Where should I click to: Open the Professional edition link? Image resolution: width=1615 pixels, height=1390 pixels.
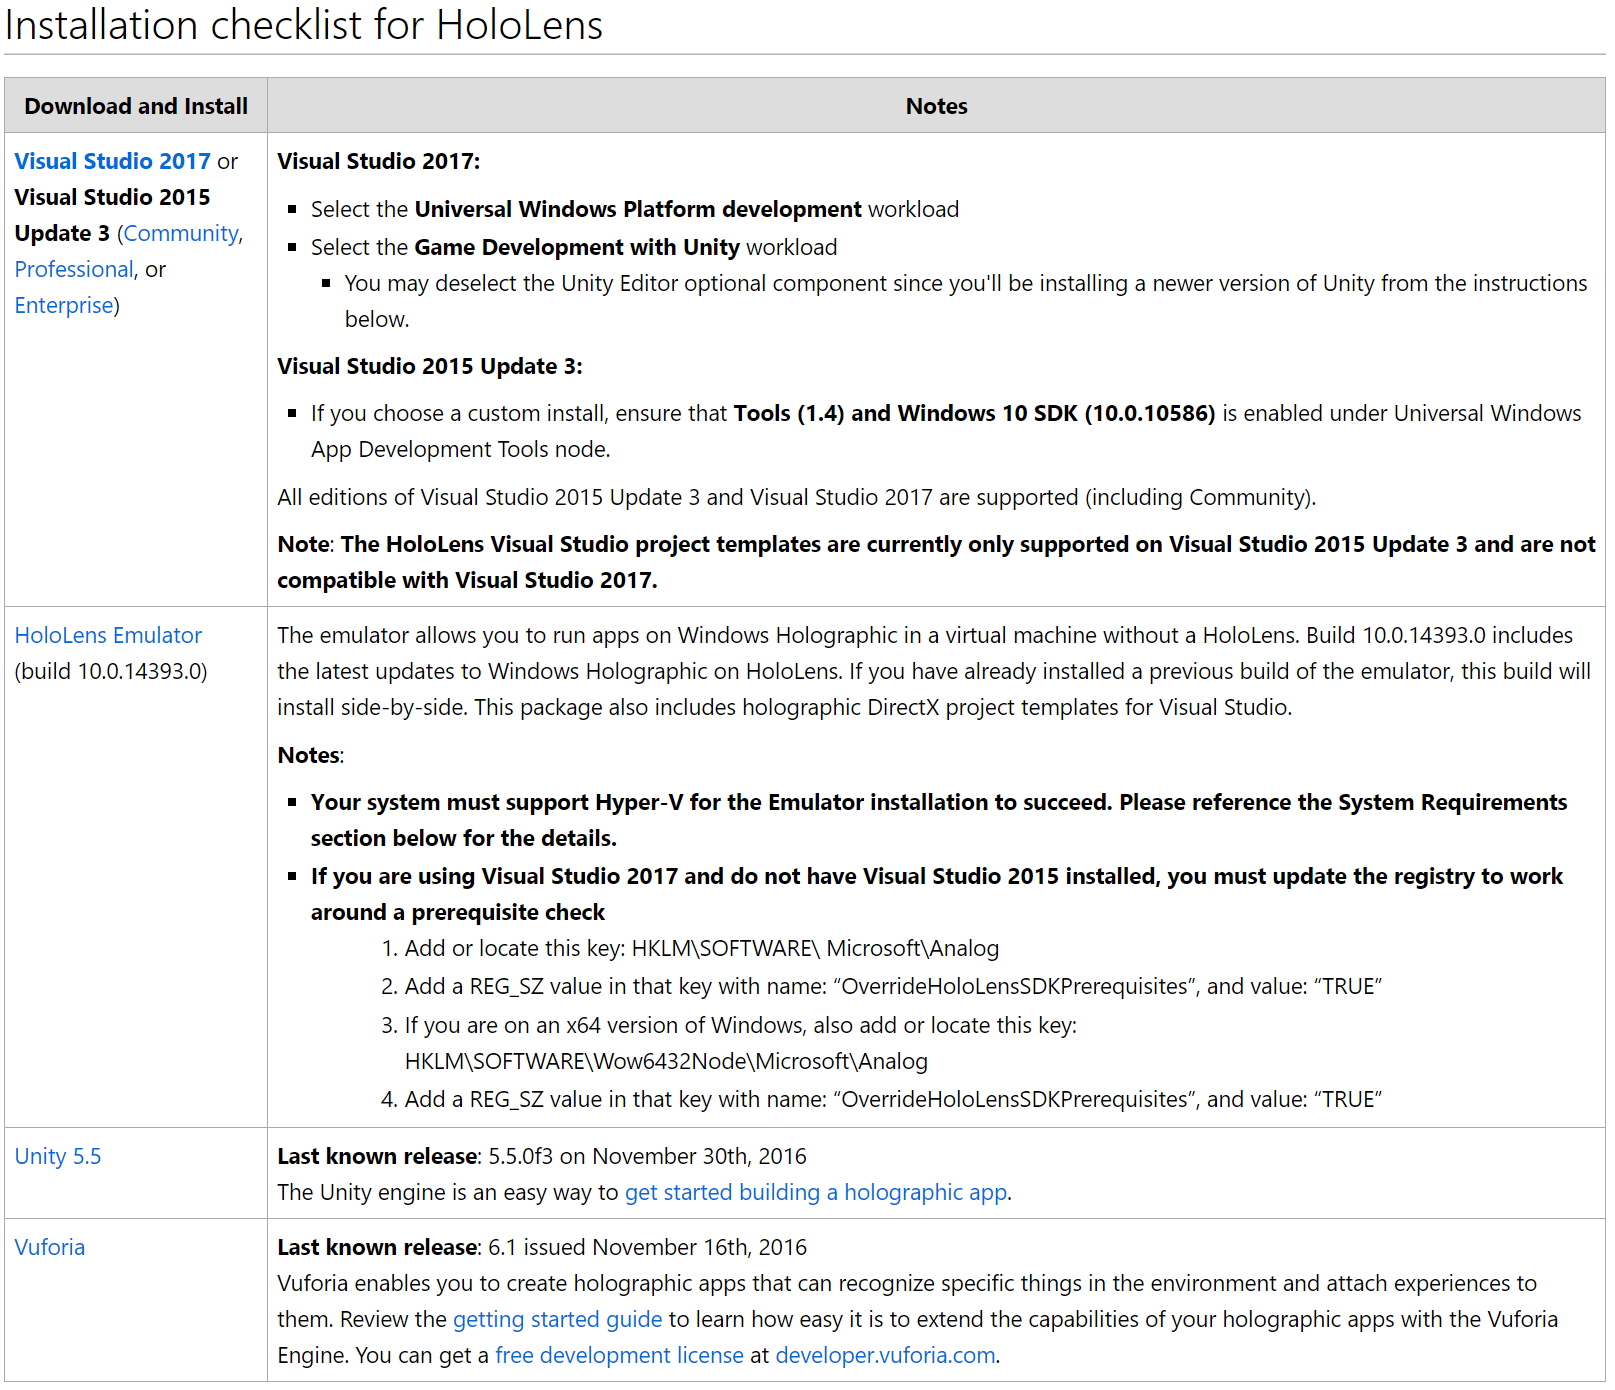(74, 269)
